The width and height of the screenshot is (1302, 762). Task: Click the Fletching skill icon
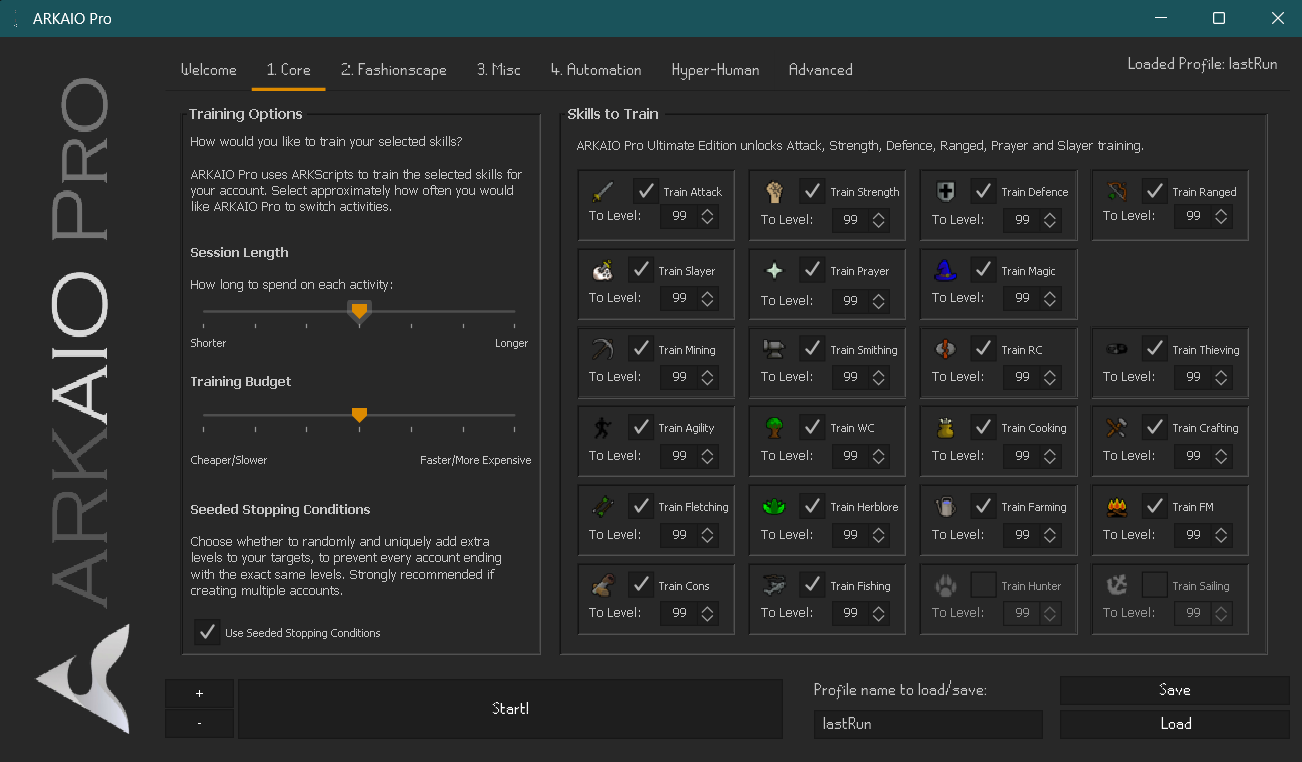click(x=603, y=506)
